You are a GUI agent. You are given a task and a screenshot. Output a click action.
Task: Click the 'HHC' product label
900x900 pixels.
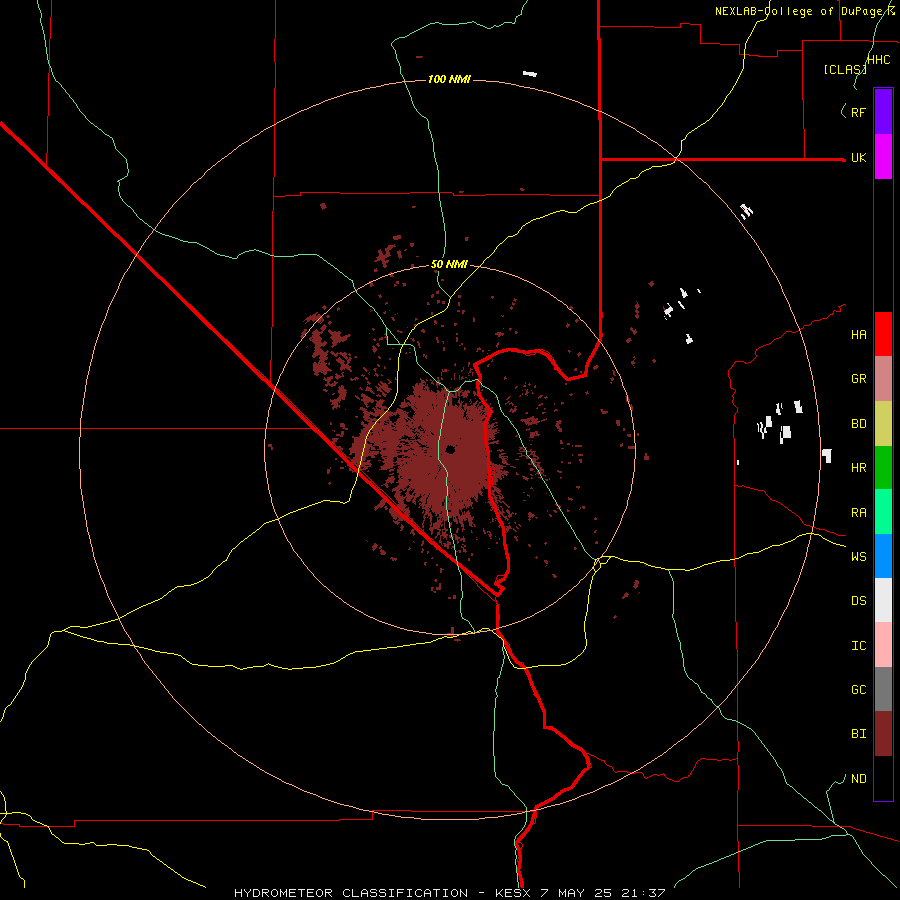[x=879, y=60]
